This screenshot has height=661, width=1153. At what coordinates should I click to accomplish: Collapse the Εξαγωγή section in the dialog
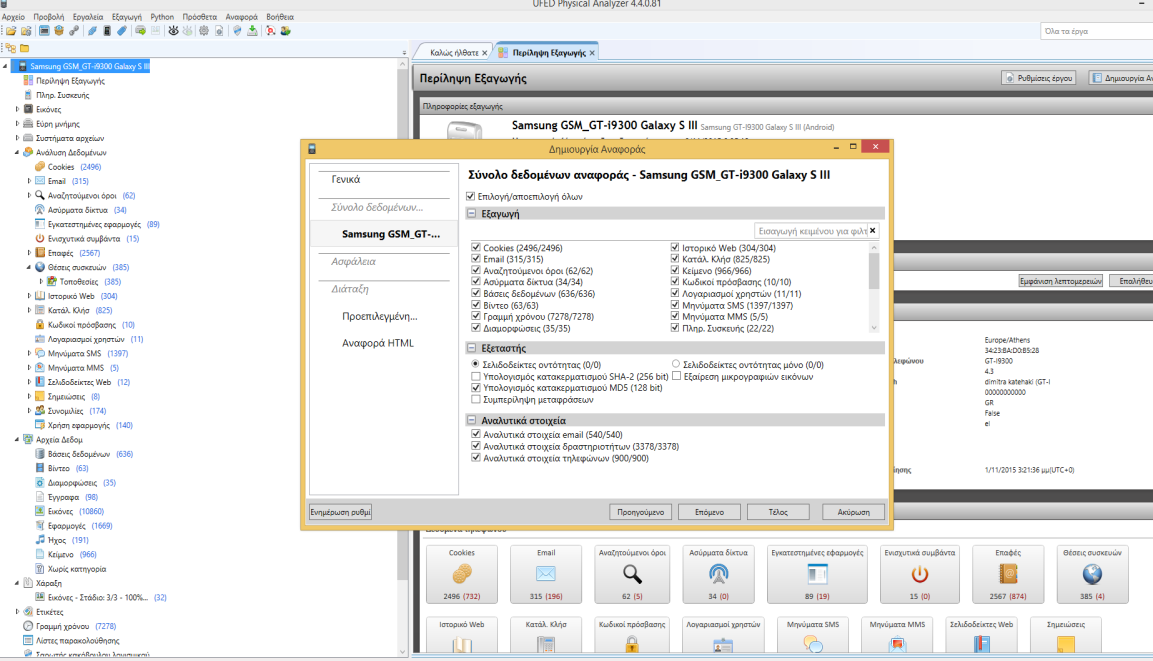click(x=472, y=213)
